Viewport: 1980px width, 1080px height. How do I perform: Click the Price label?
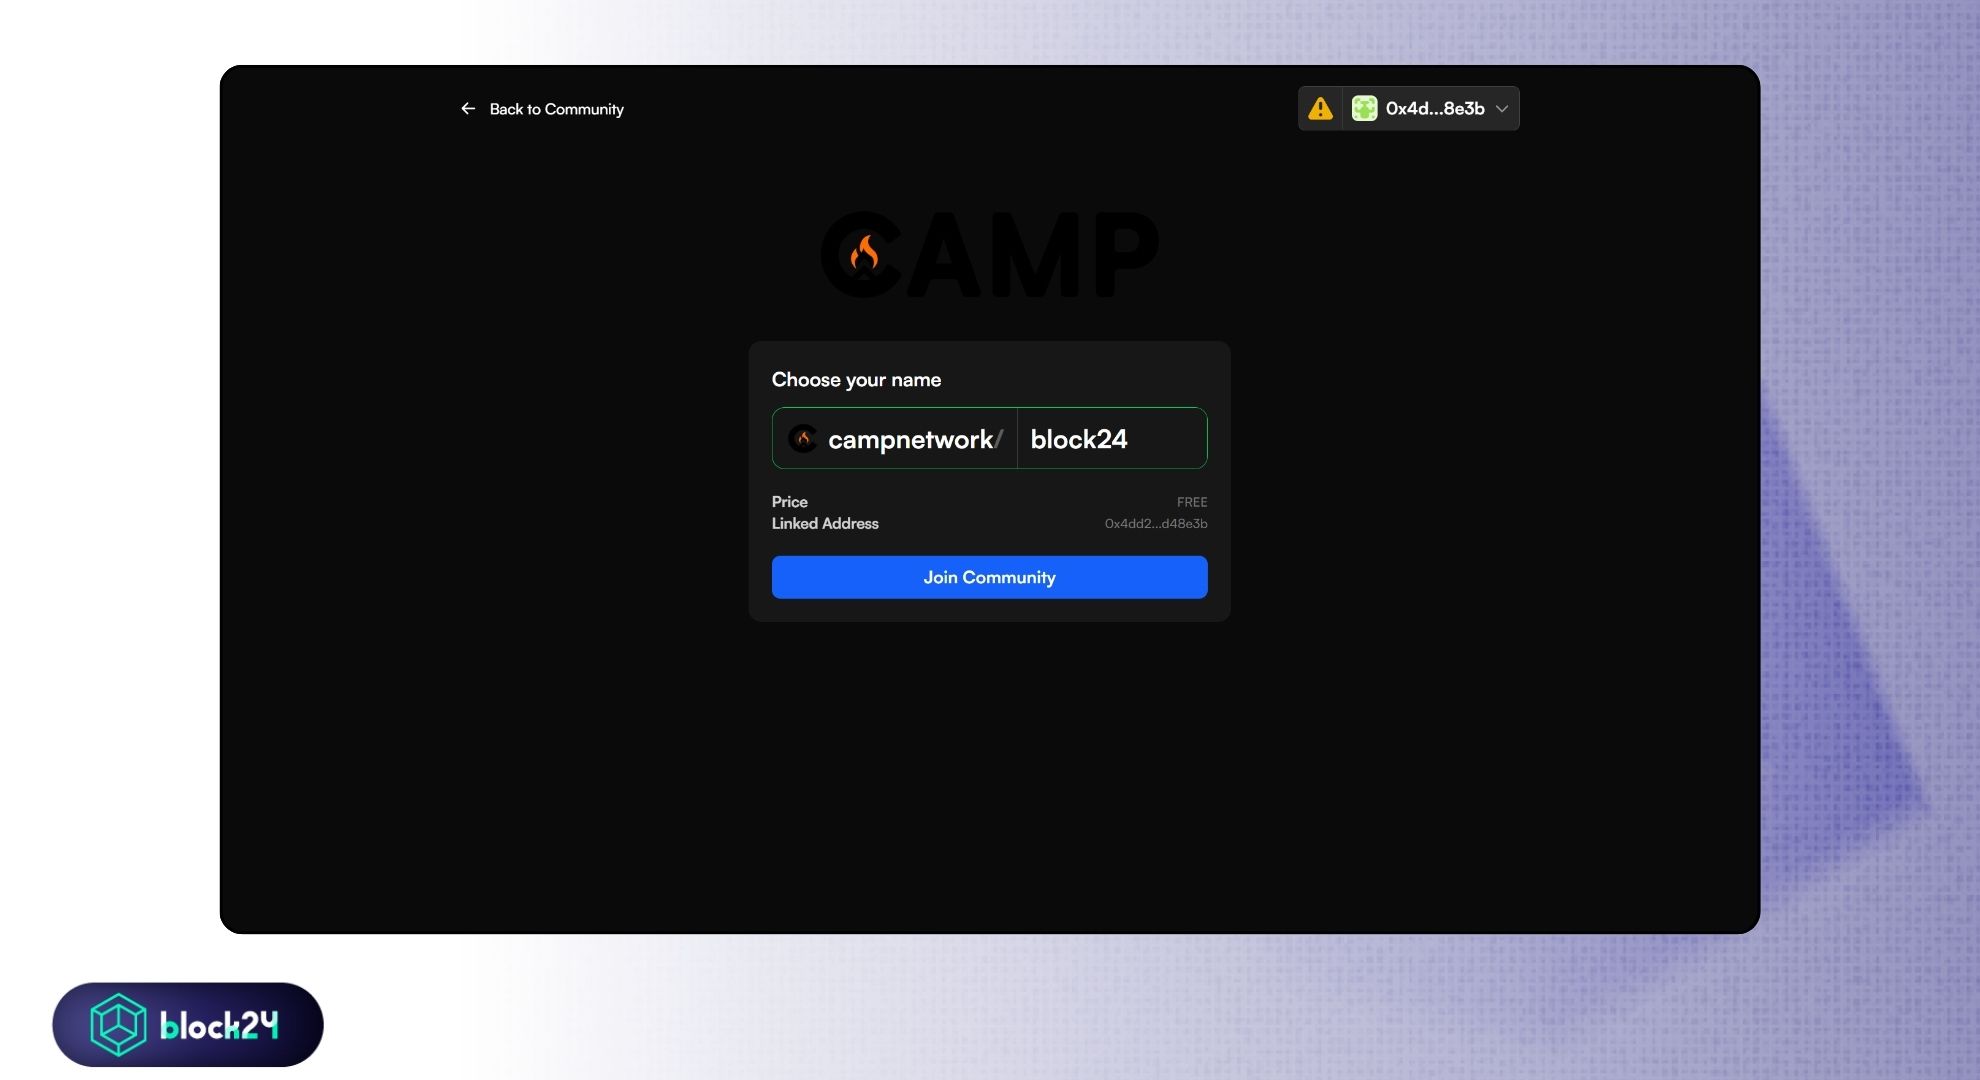(x=789, y=502)
